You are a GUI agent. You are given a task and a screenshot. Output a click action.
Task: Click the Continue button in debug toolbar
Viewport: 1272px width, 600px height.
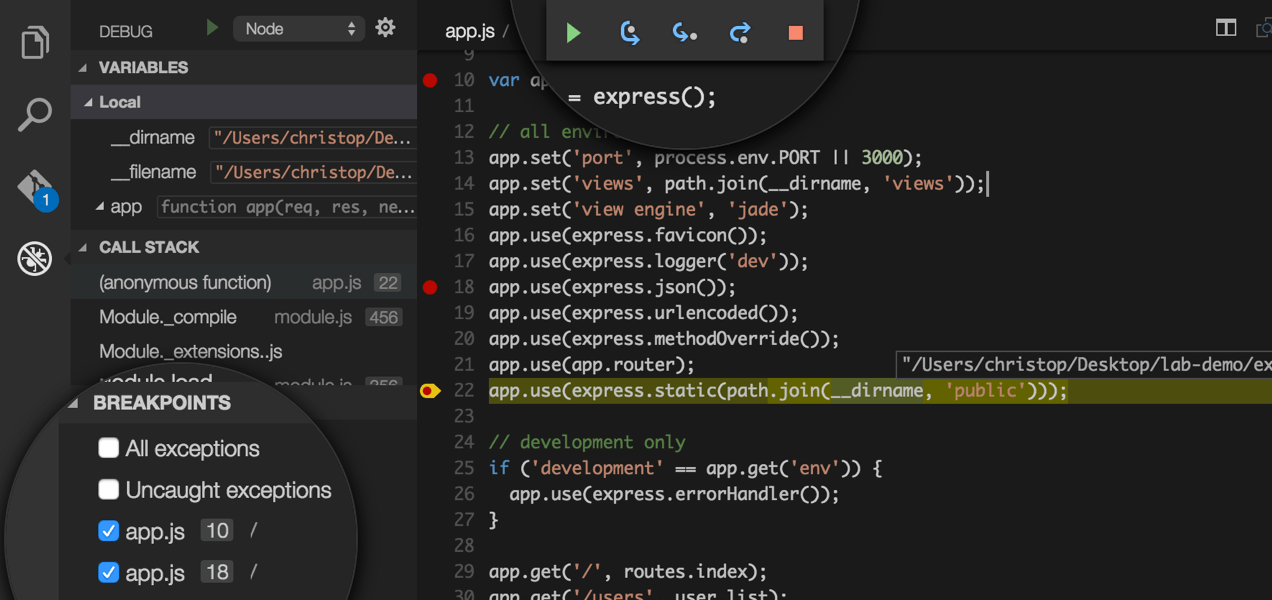(x=573, y=32)
